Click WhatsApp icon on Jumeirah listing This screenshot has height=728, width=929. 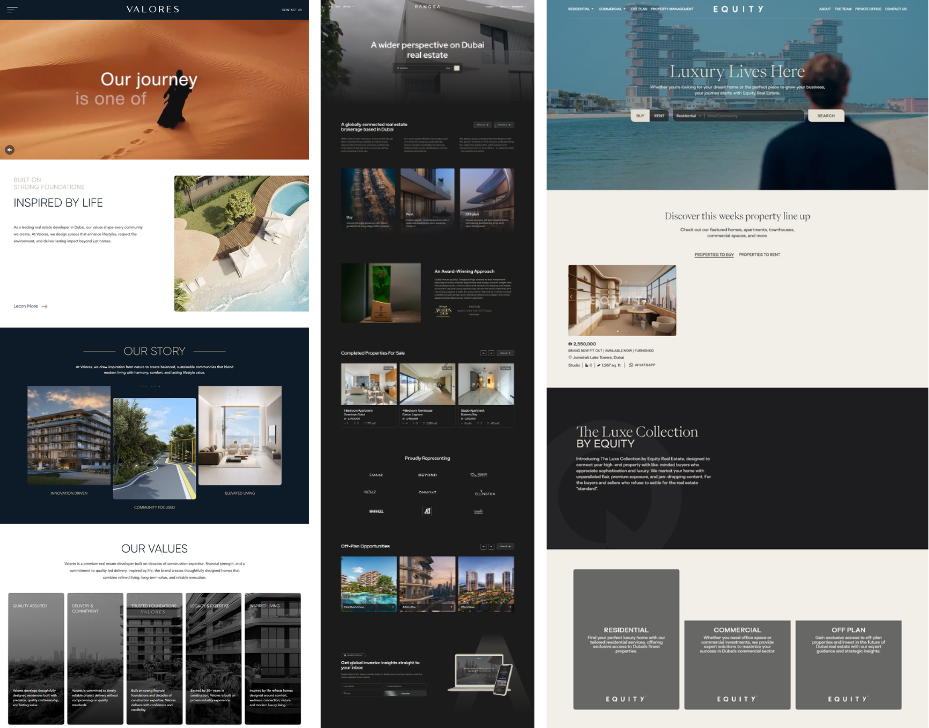[631, 365]
